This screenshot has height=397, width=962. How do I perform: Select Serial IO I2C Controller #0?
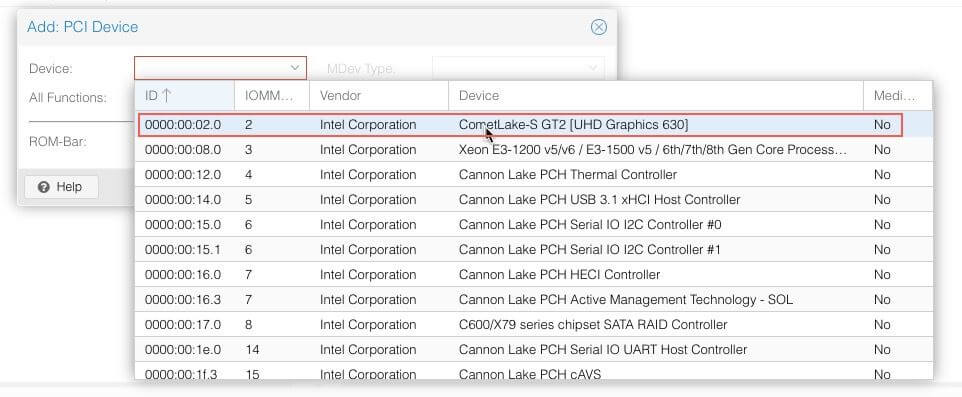[x=534, y=225]
